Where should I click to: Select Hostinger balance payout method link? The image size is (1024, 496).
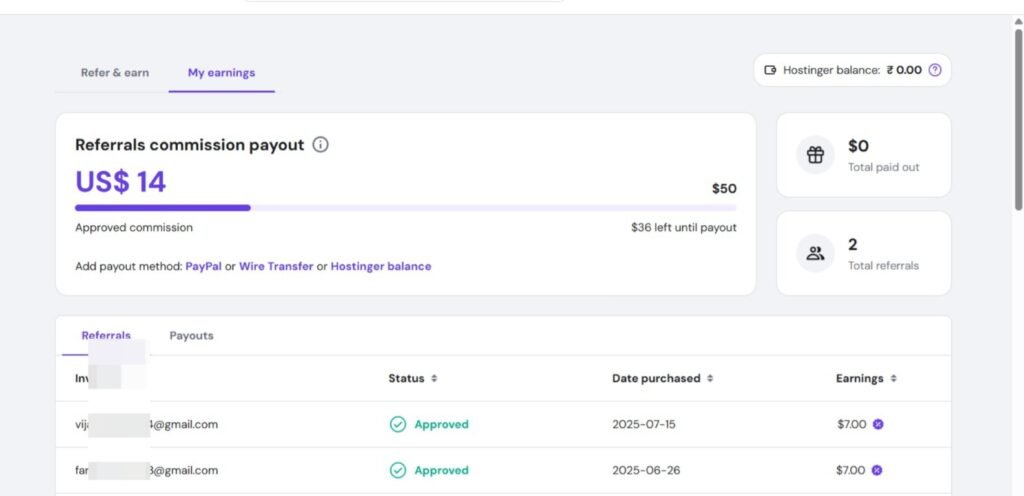coord(381,267)
